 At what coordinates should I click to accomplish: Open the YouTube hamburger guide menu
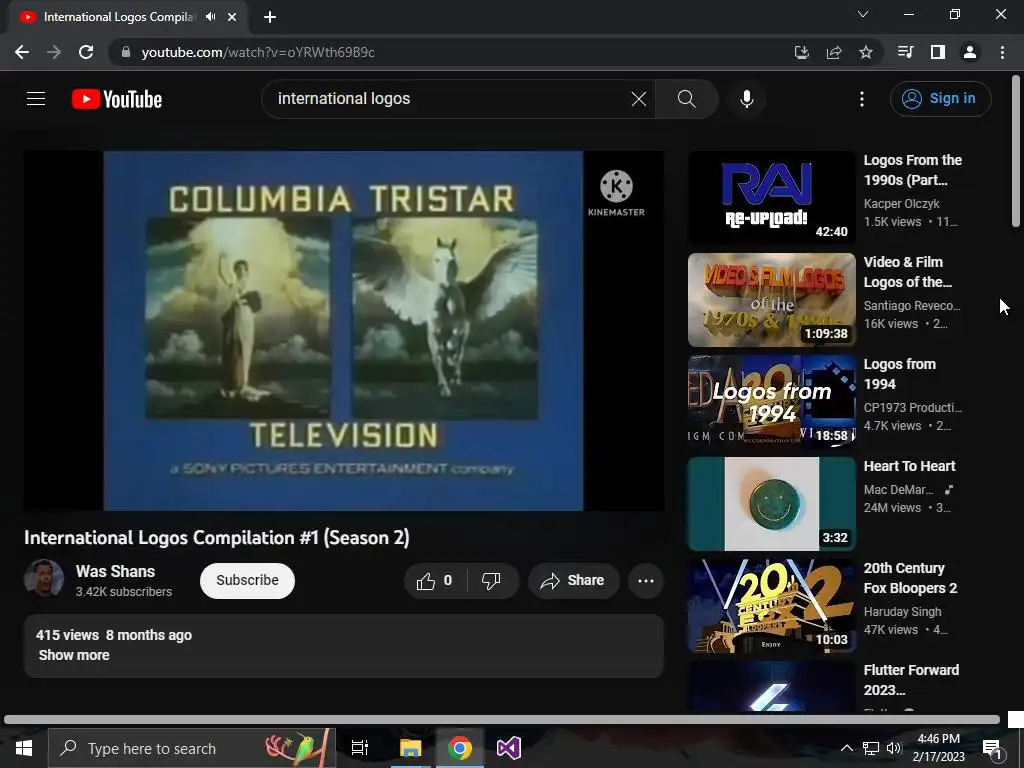(36, 99)
